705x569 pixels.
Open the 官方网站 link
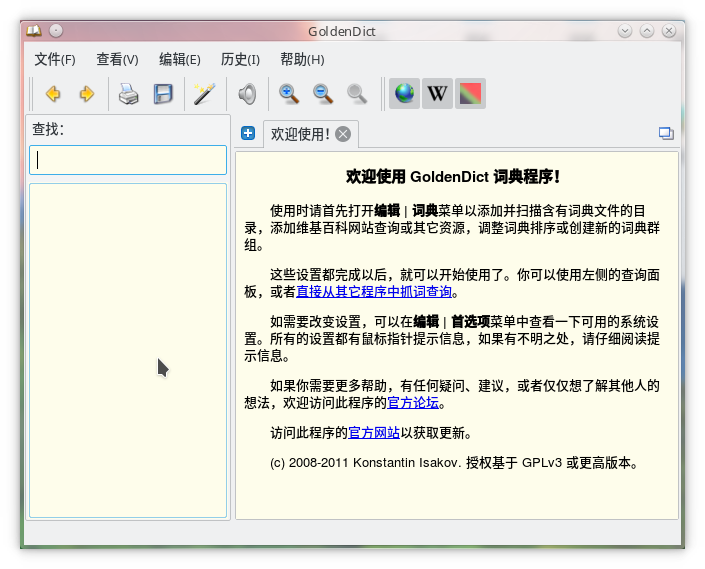[374, 433]
